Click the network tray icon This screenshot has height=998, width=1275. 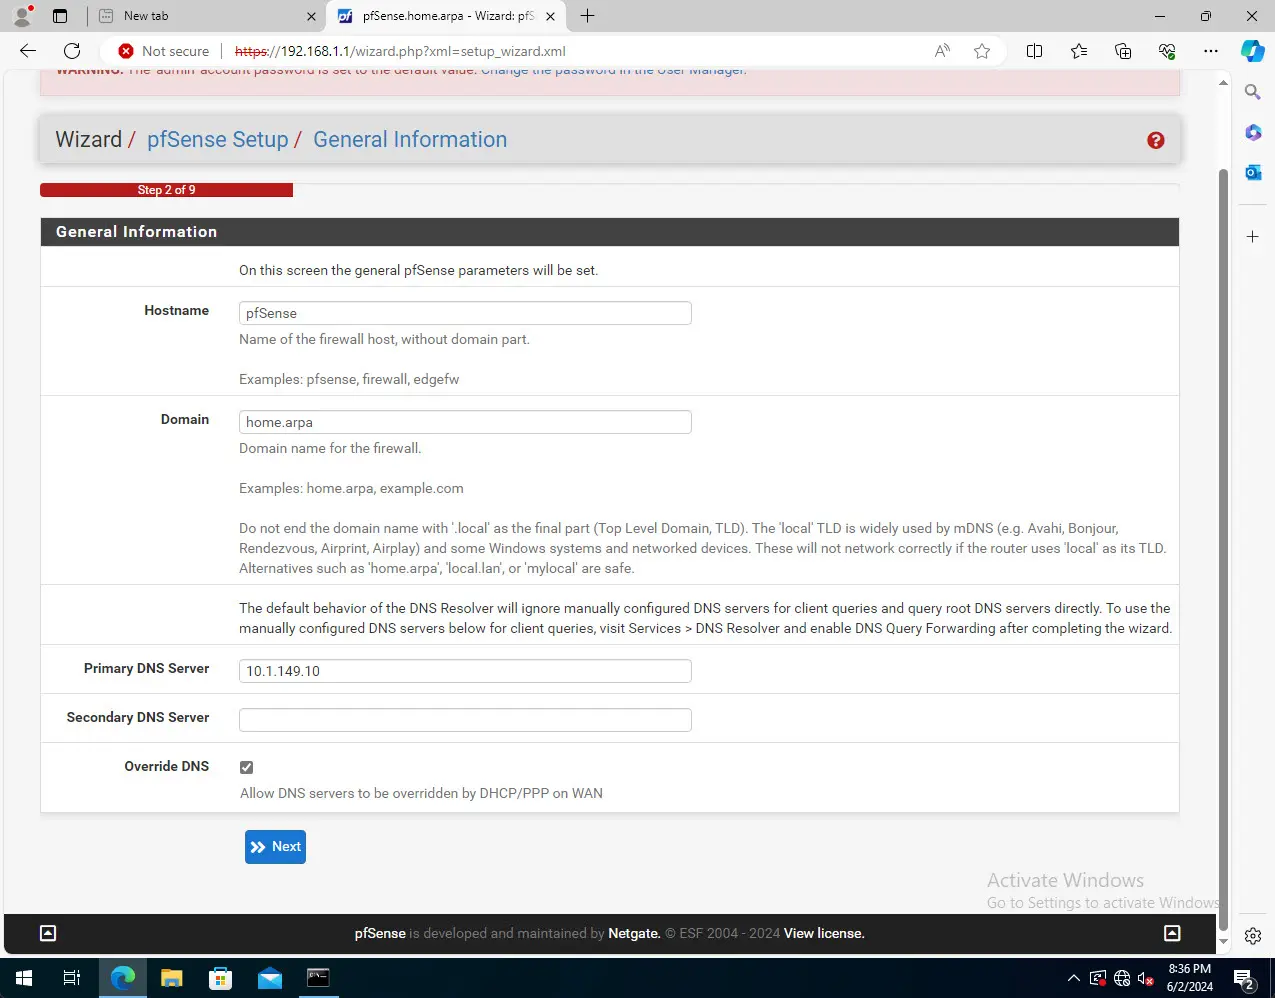pyautogui.click(x=1121, y=978)
